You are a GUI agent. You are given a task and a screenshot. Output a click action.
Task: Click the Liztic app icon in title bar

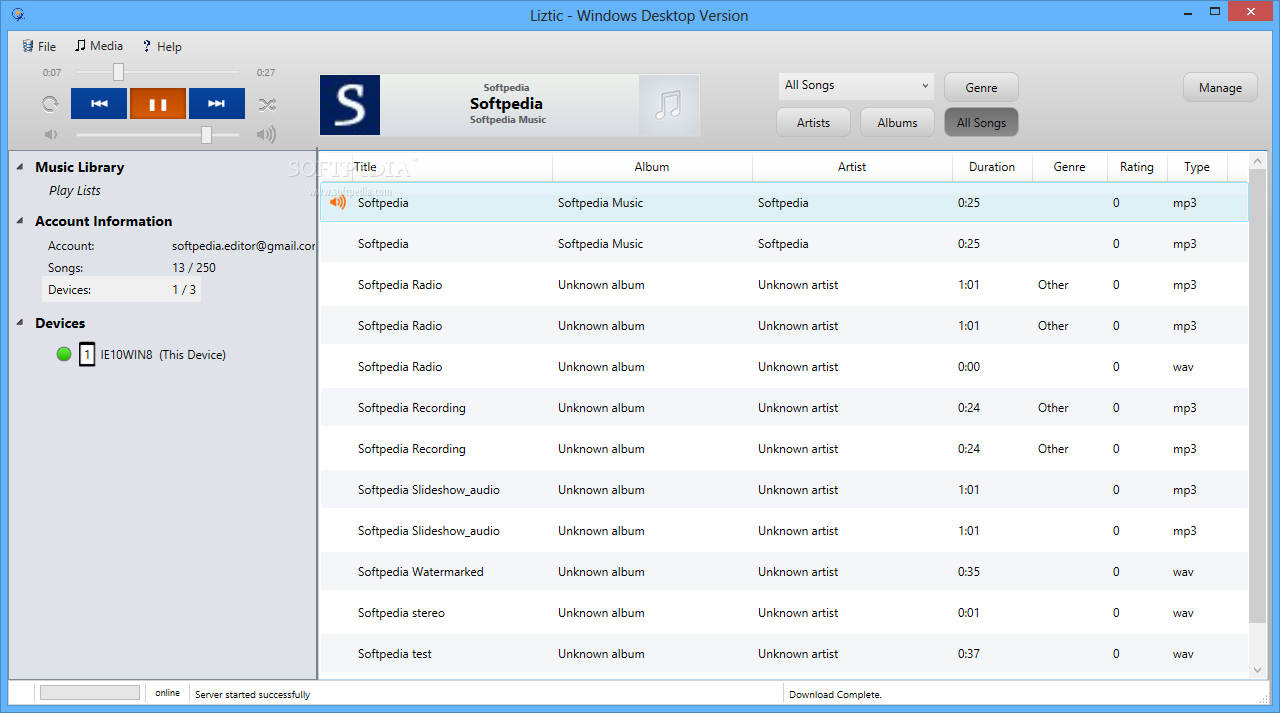pos(18,14)
